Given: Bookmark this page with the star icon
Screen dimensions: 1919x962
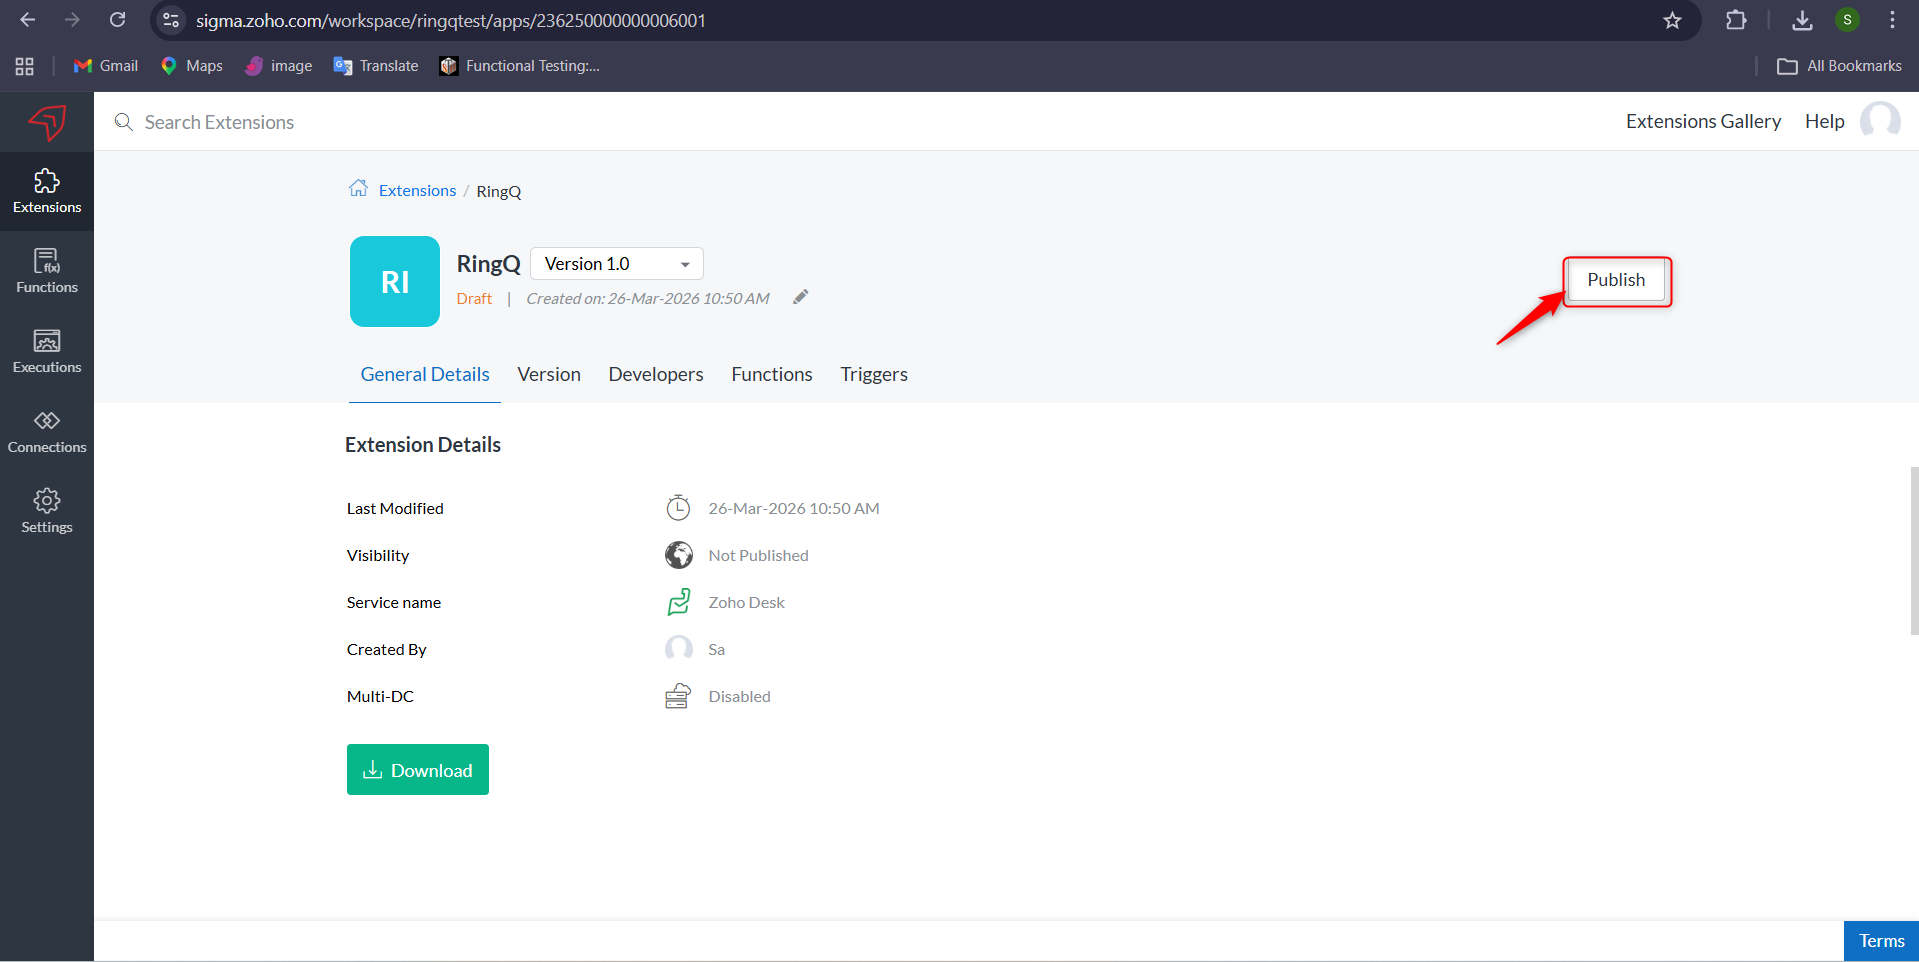Looking at the screenshot, I should click(x=1672, y=20).
